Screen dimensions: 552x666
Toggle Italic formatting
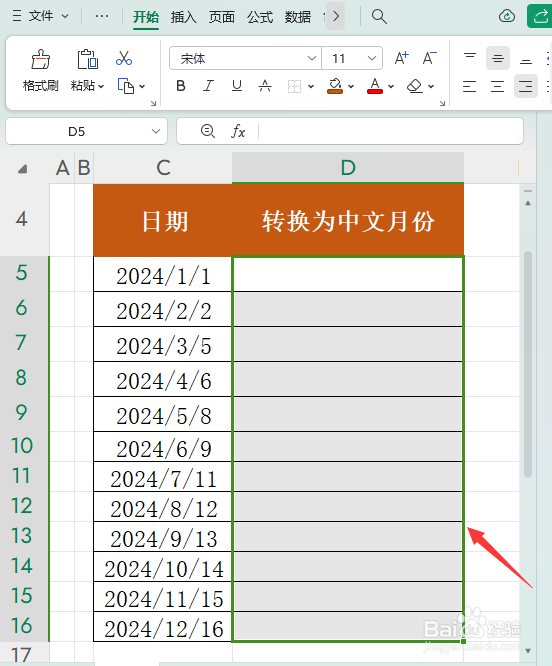pos(208,86)
